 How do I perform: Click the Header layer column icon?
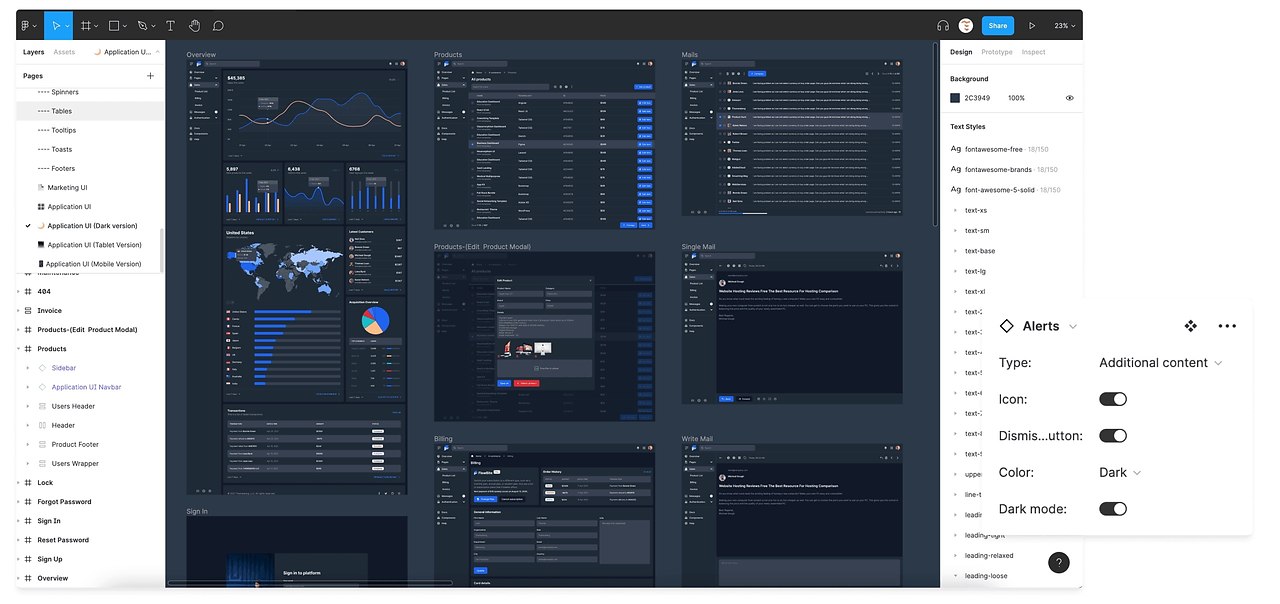pos(42,425)
